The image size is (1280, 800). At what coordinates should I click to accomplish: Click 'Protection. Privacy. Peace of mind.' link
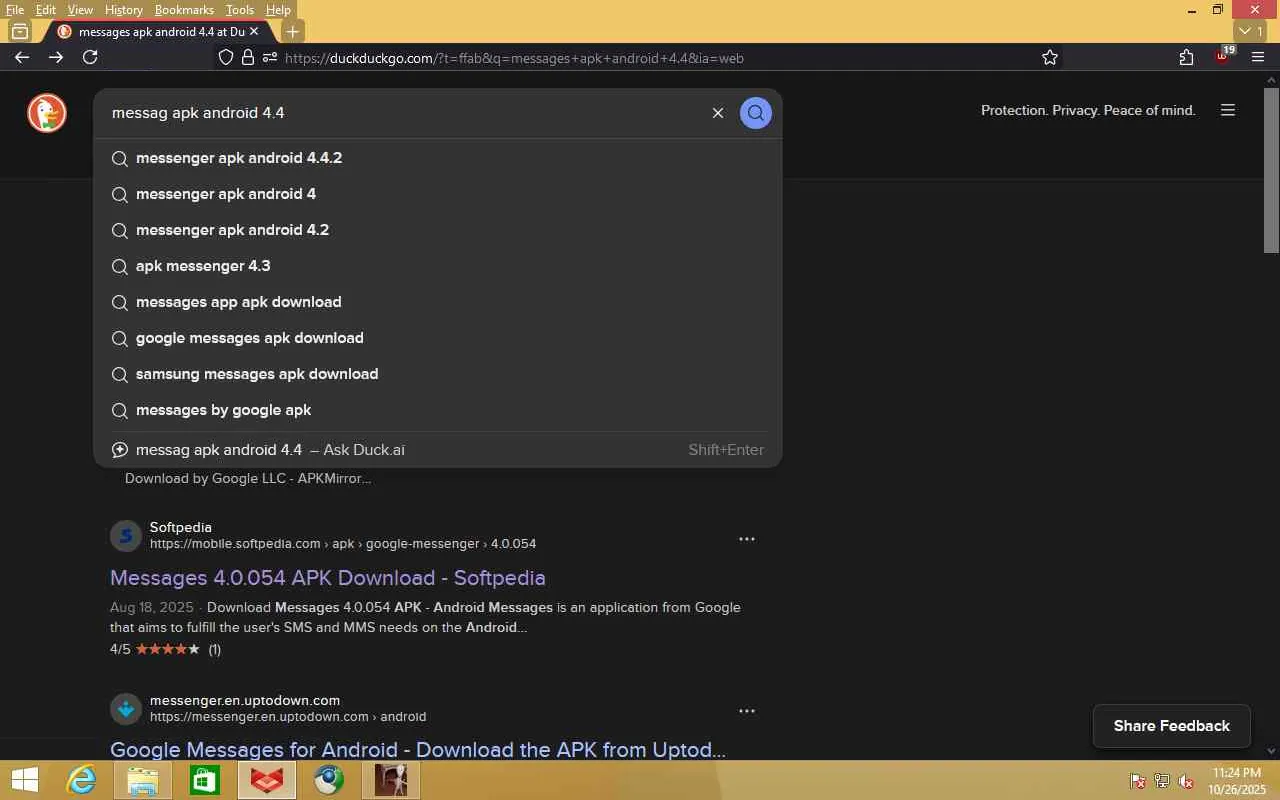point(1088,110)
